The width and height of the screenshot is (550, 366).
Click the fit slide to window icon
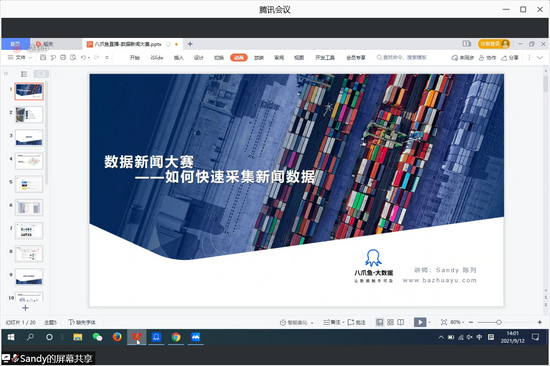(444, 322)
